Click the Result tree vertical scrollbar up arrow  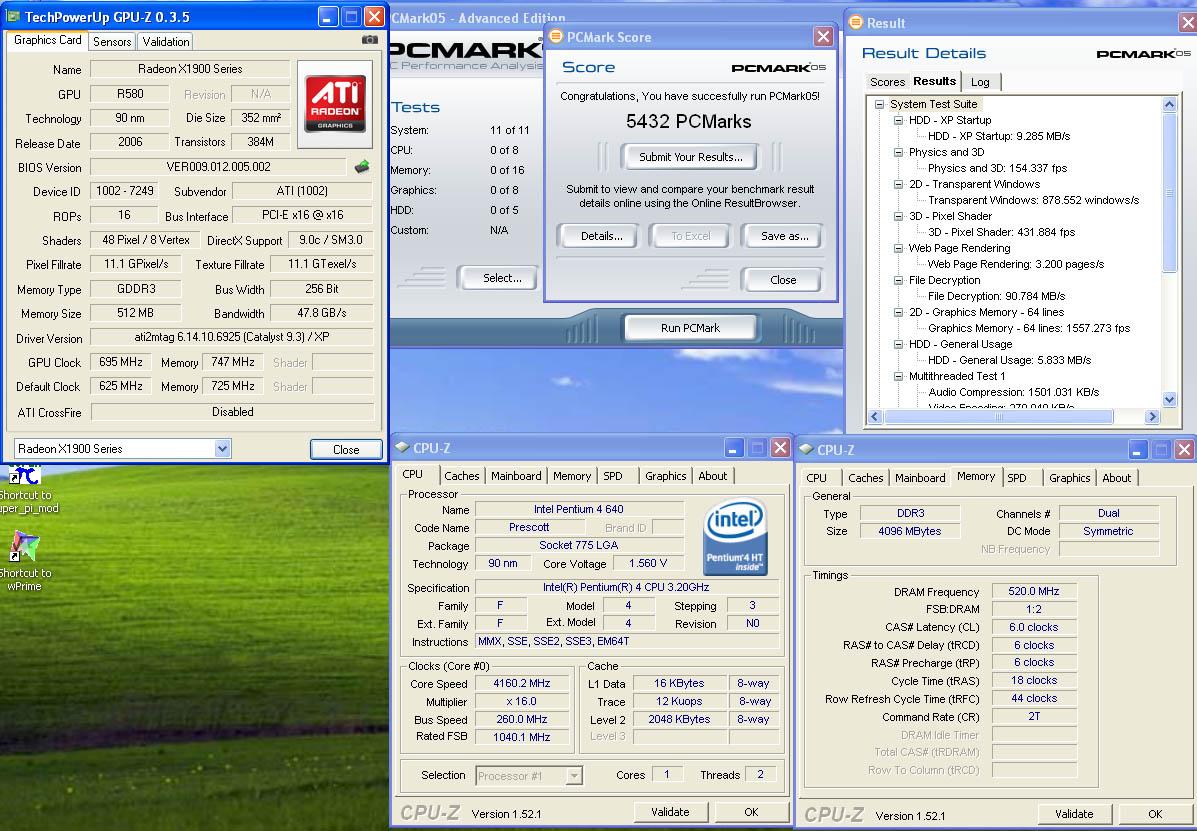click(1170, 105)
